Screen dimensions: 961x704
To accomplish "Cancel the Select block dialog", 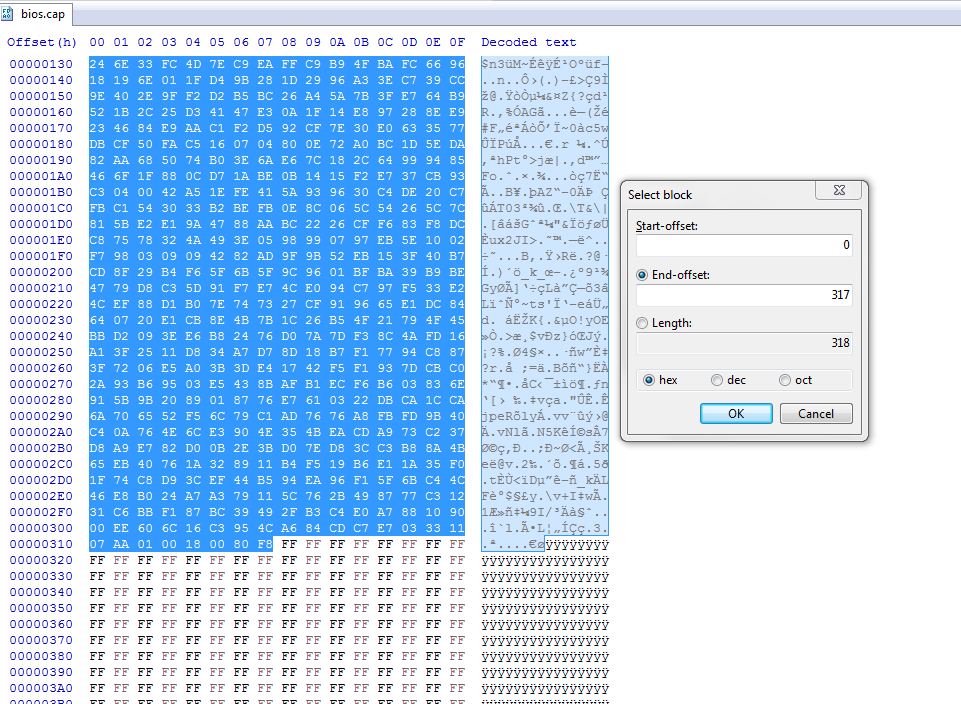I will tap(816, 414).
